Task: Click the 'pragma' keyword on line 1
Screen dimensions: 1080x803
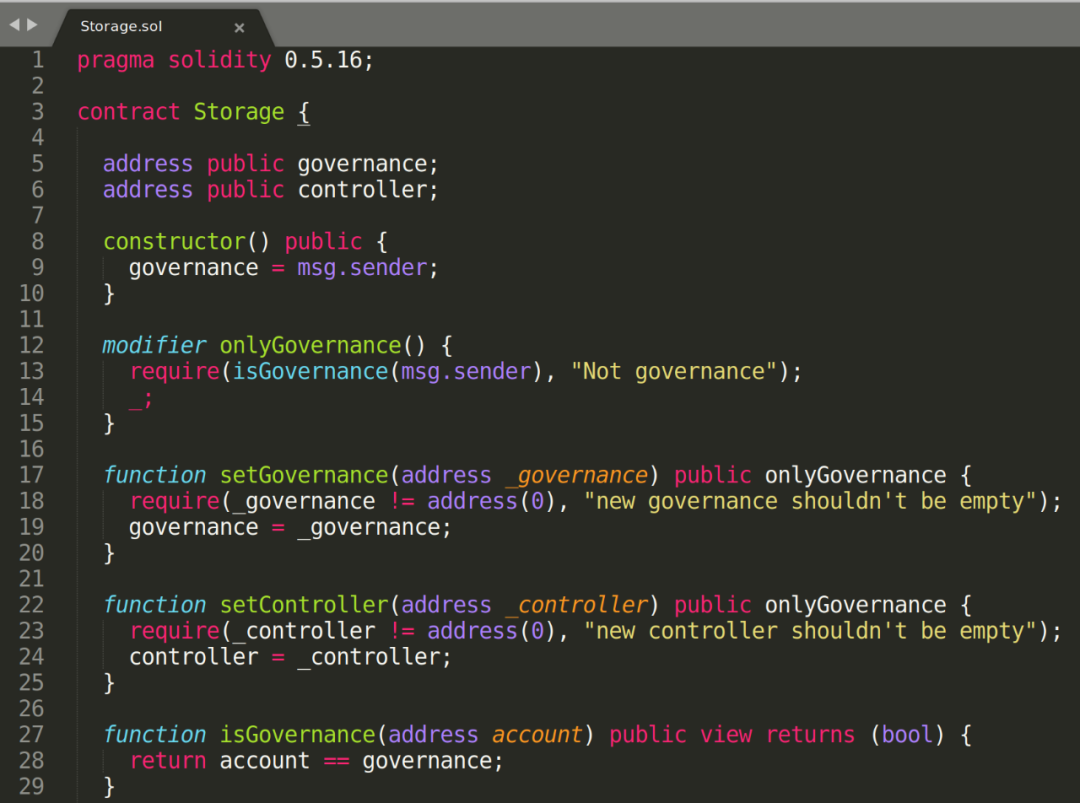Action: tap(116, 61)
